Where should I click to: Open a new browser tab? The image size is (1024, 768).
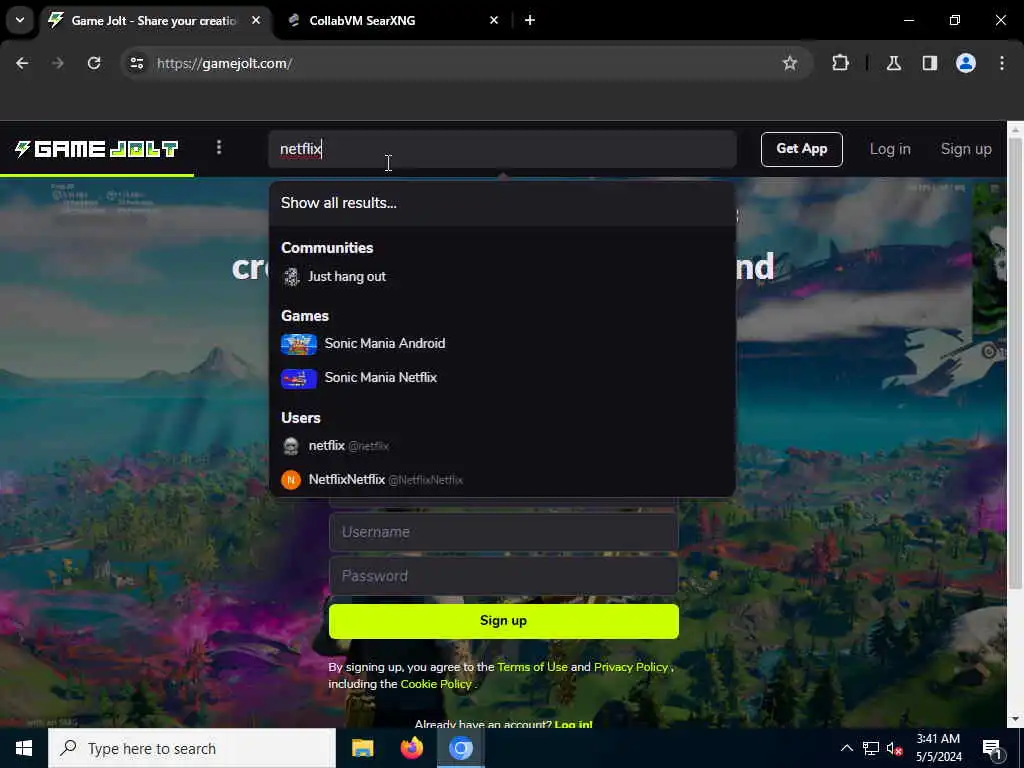(530, 20)
